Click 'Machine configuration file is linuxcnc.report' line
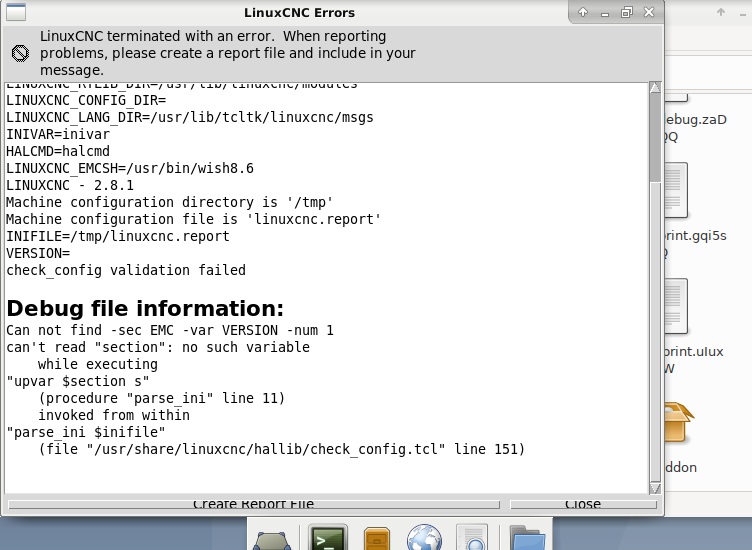The height and width of the screenshot is (550, 752). 193,219
